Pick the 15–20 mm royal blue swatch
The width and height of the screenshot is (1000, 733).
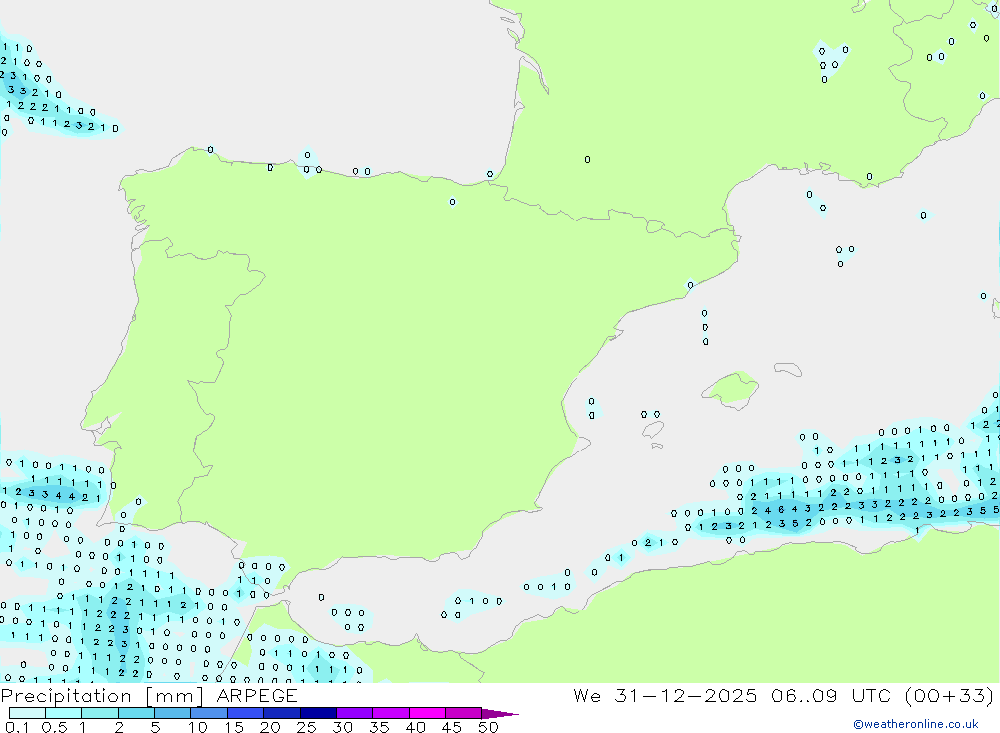(246, 713)
